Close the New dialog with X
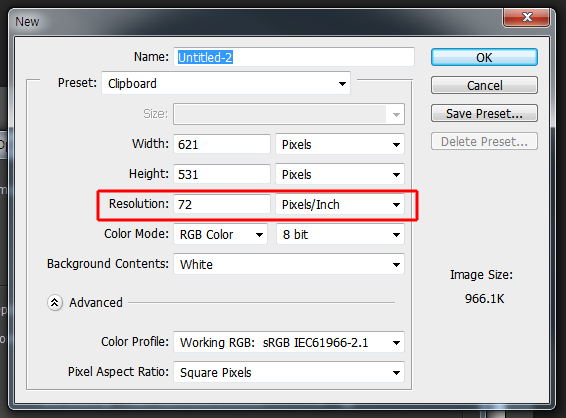The width and height of the screenshot is (566, 418). [527, 17]
